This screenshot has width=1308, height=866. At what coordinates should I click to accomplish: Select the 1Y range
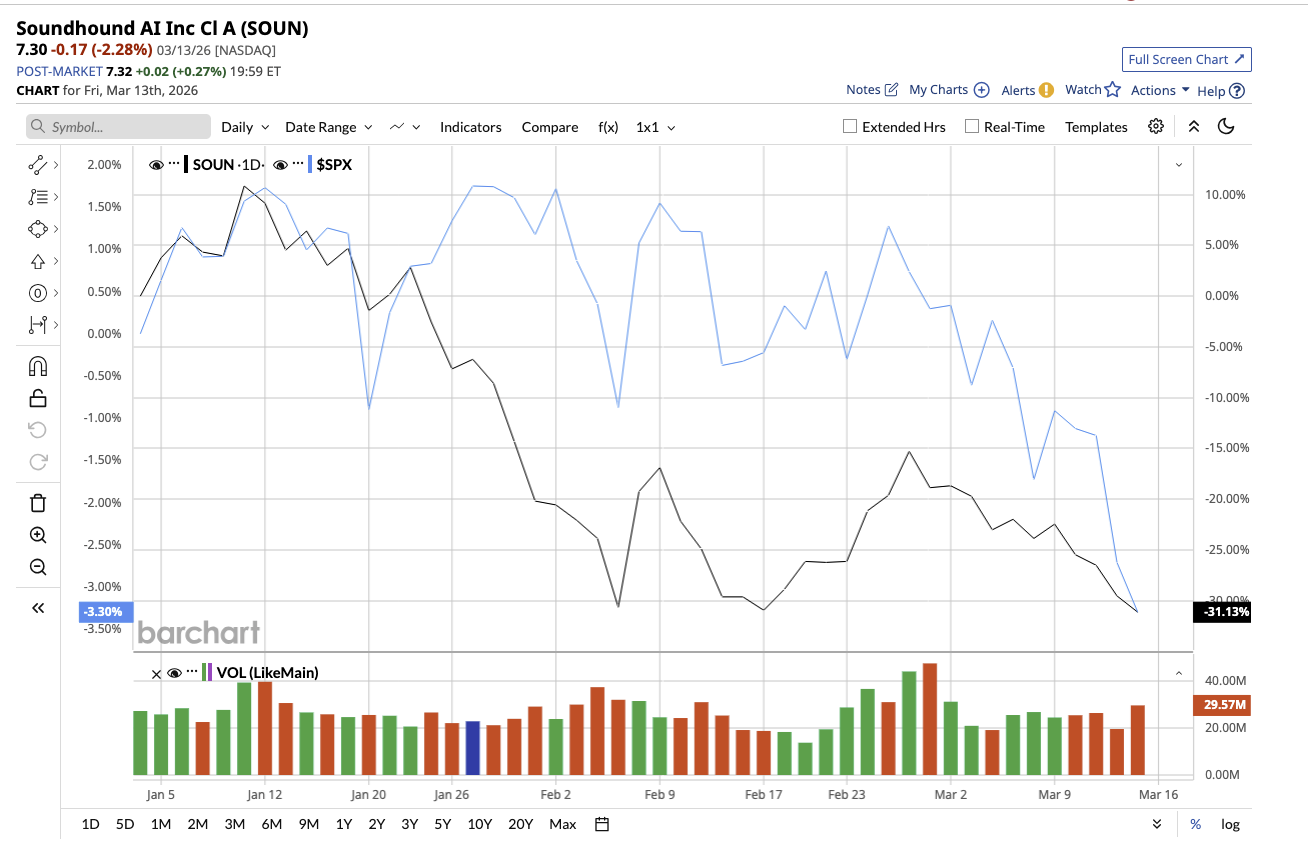pos(344,824)
